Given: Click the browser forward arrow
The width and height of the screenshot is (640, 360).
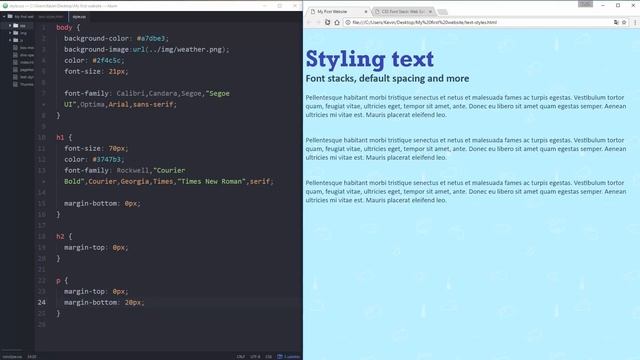Looking at the screenshot, I should coord(318,22).
